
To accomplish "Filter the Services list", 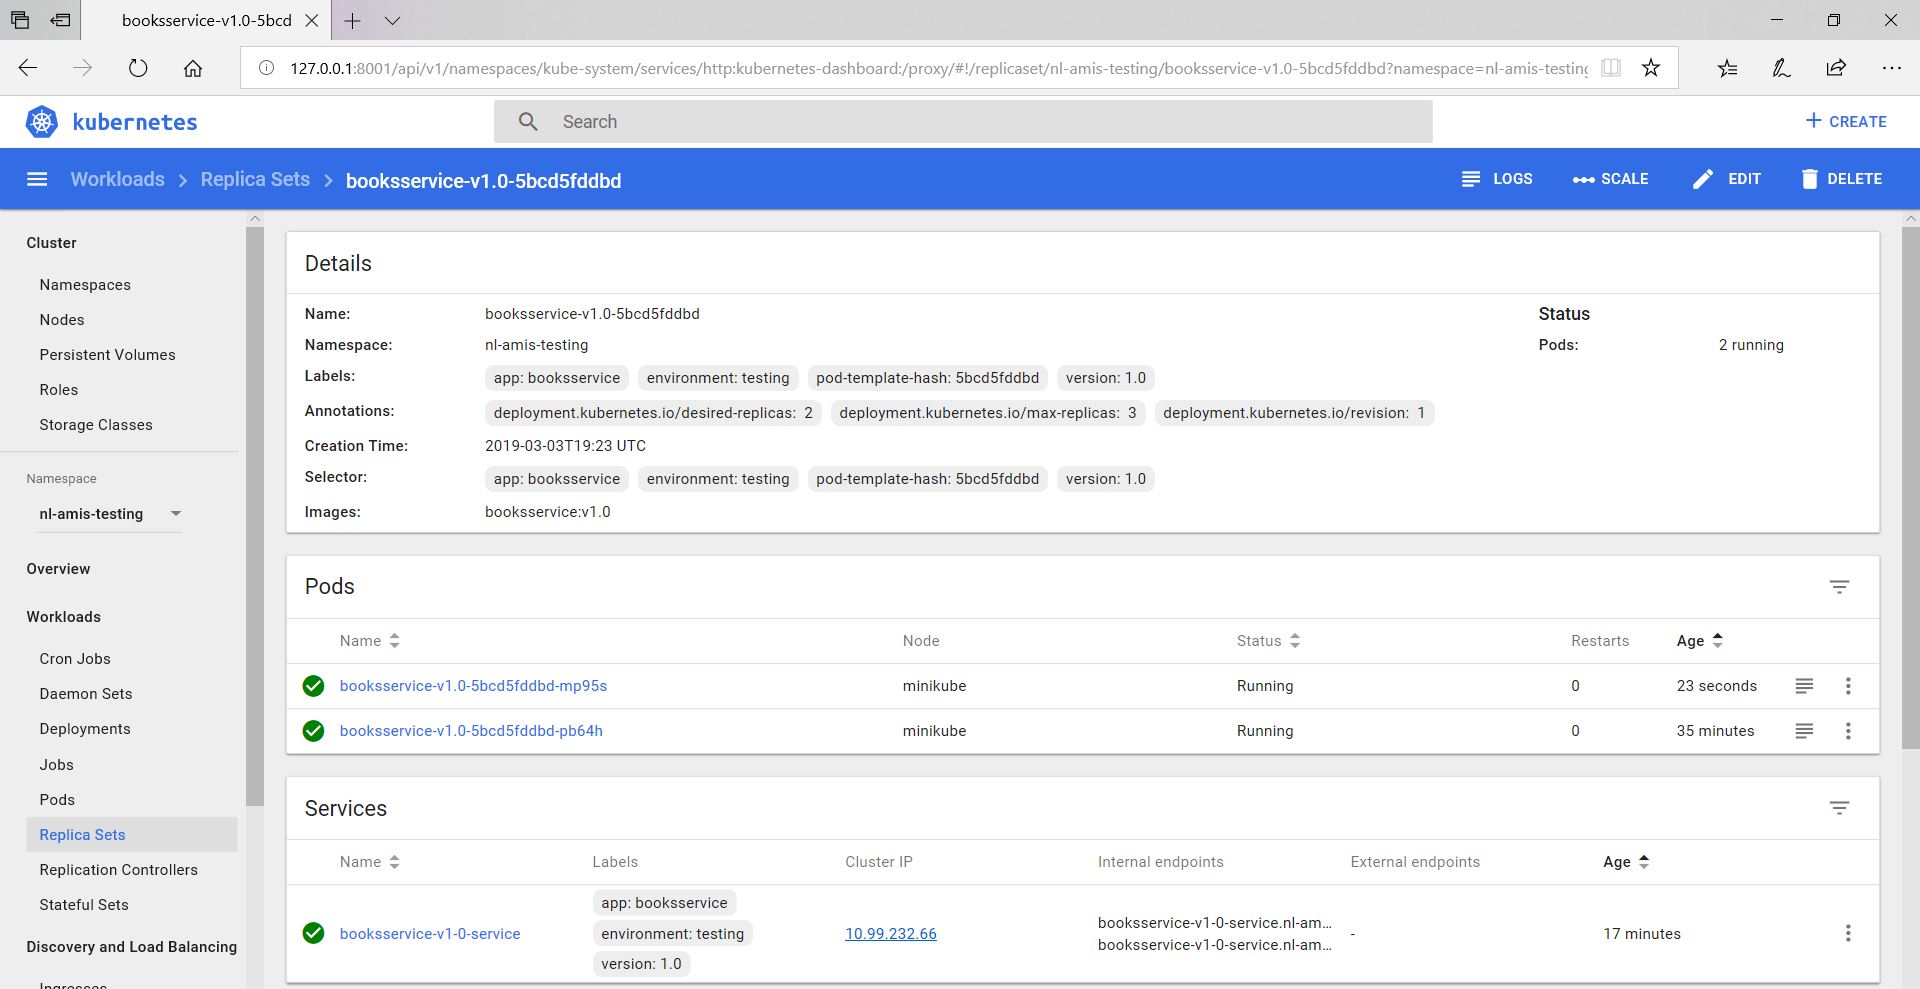I will coord(1839,808).
